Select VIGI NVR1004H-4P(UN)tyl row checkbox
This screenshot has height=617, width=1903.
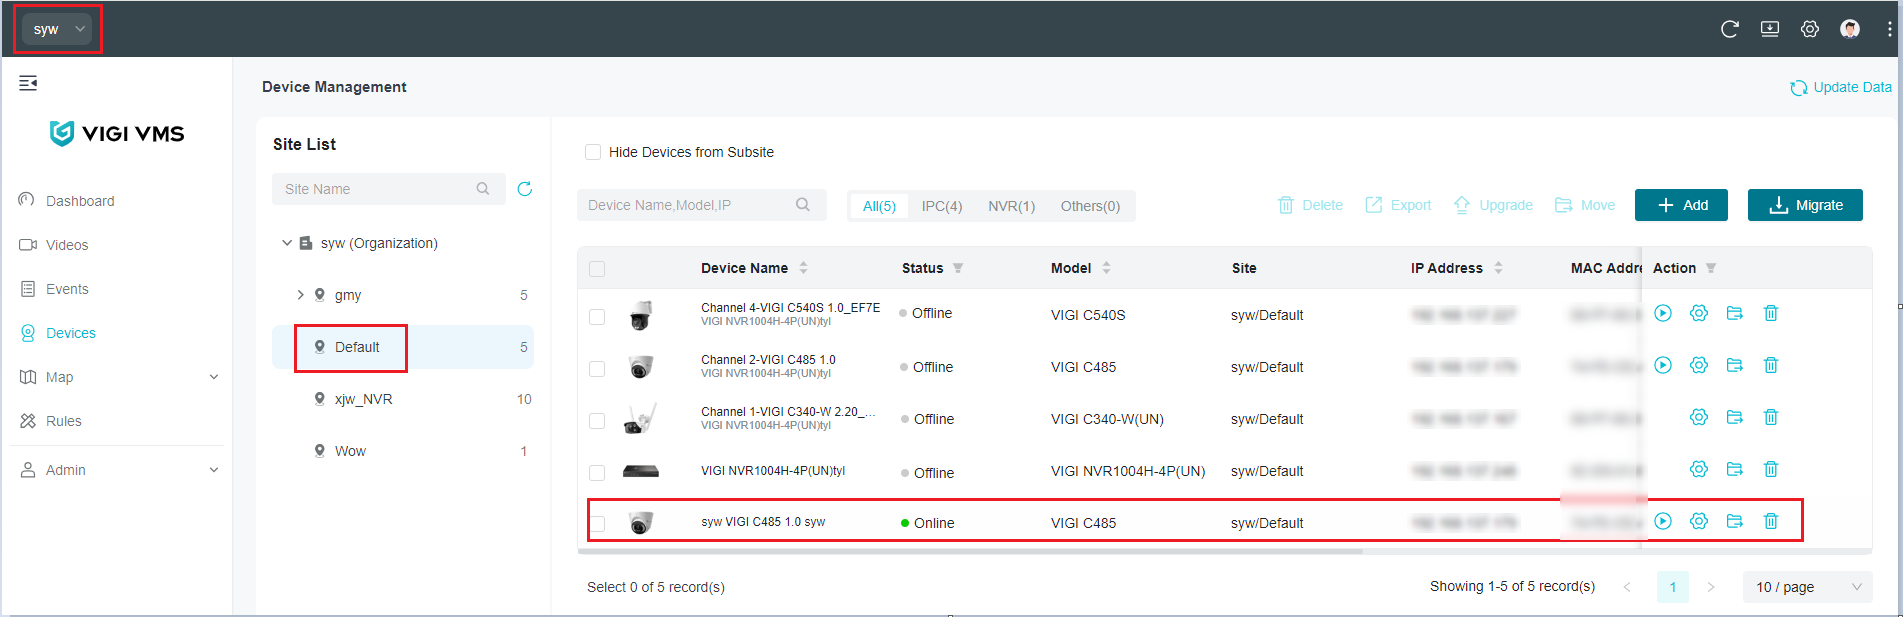coord(597,473)
